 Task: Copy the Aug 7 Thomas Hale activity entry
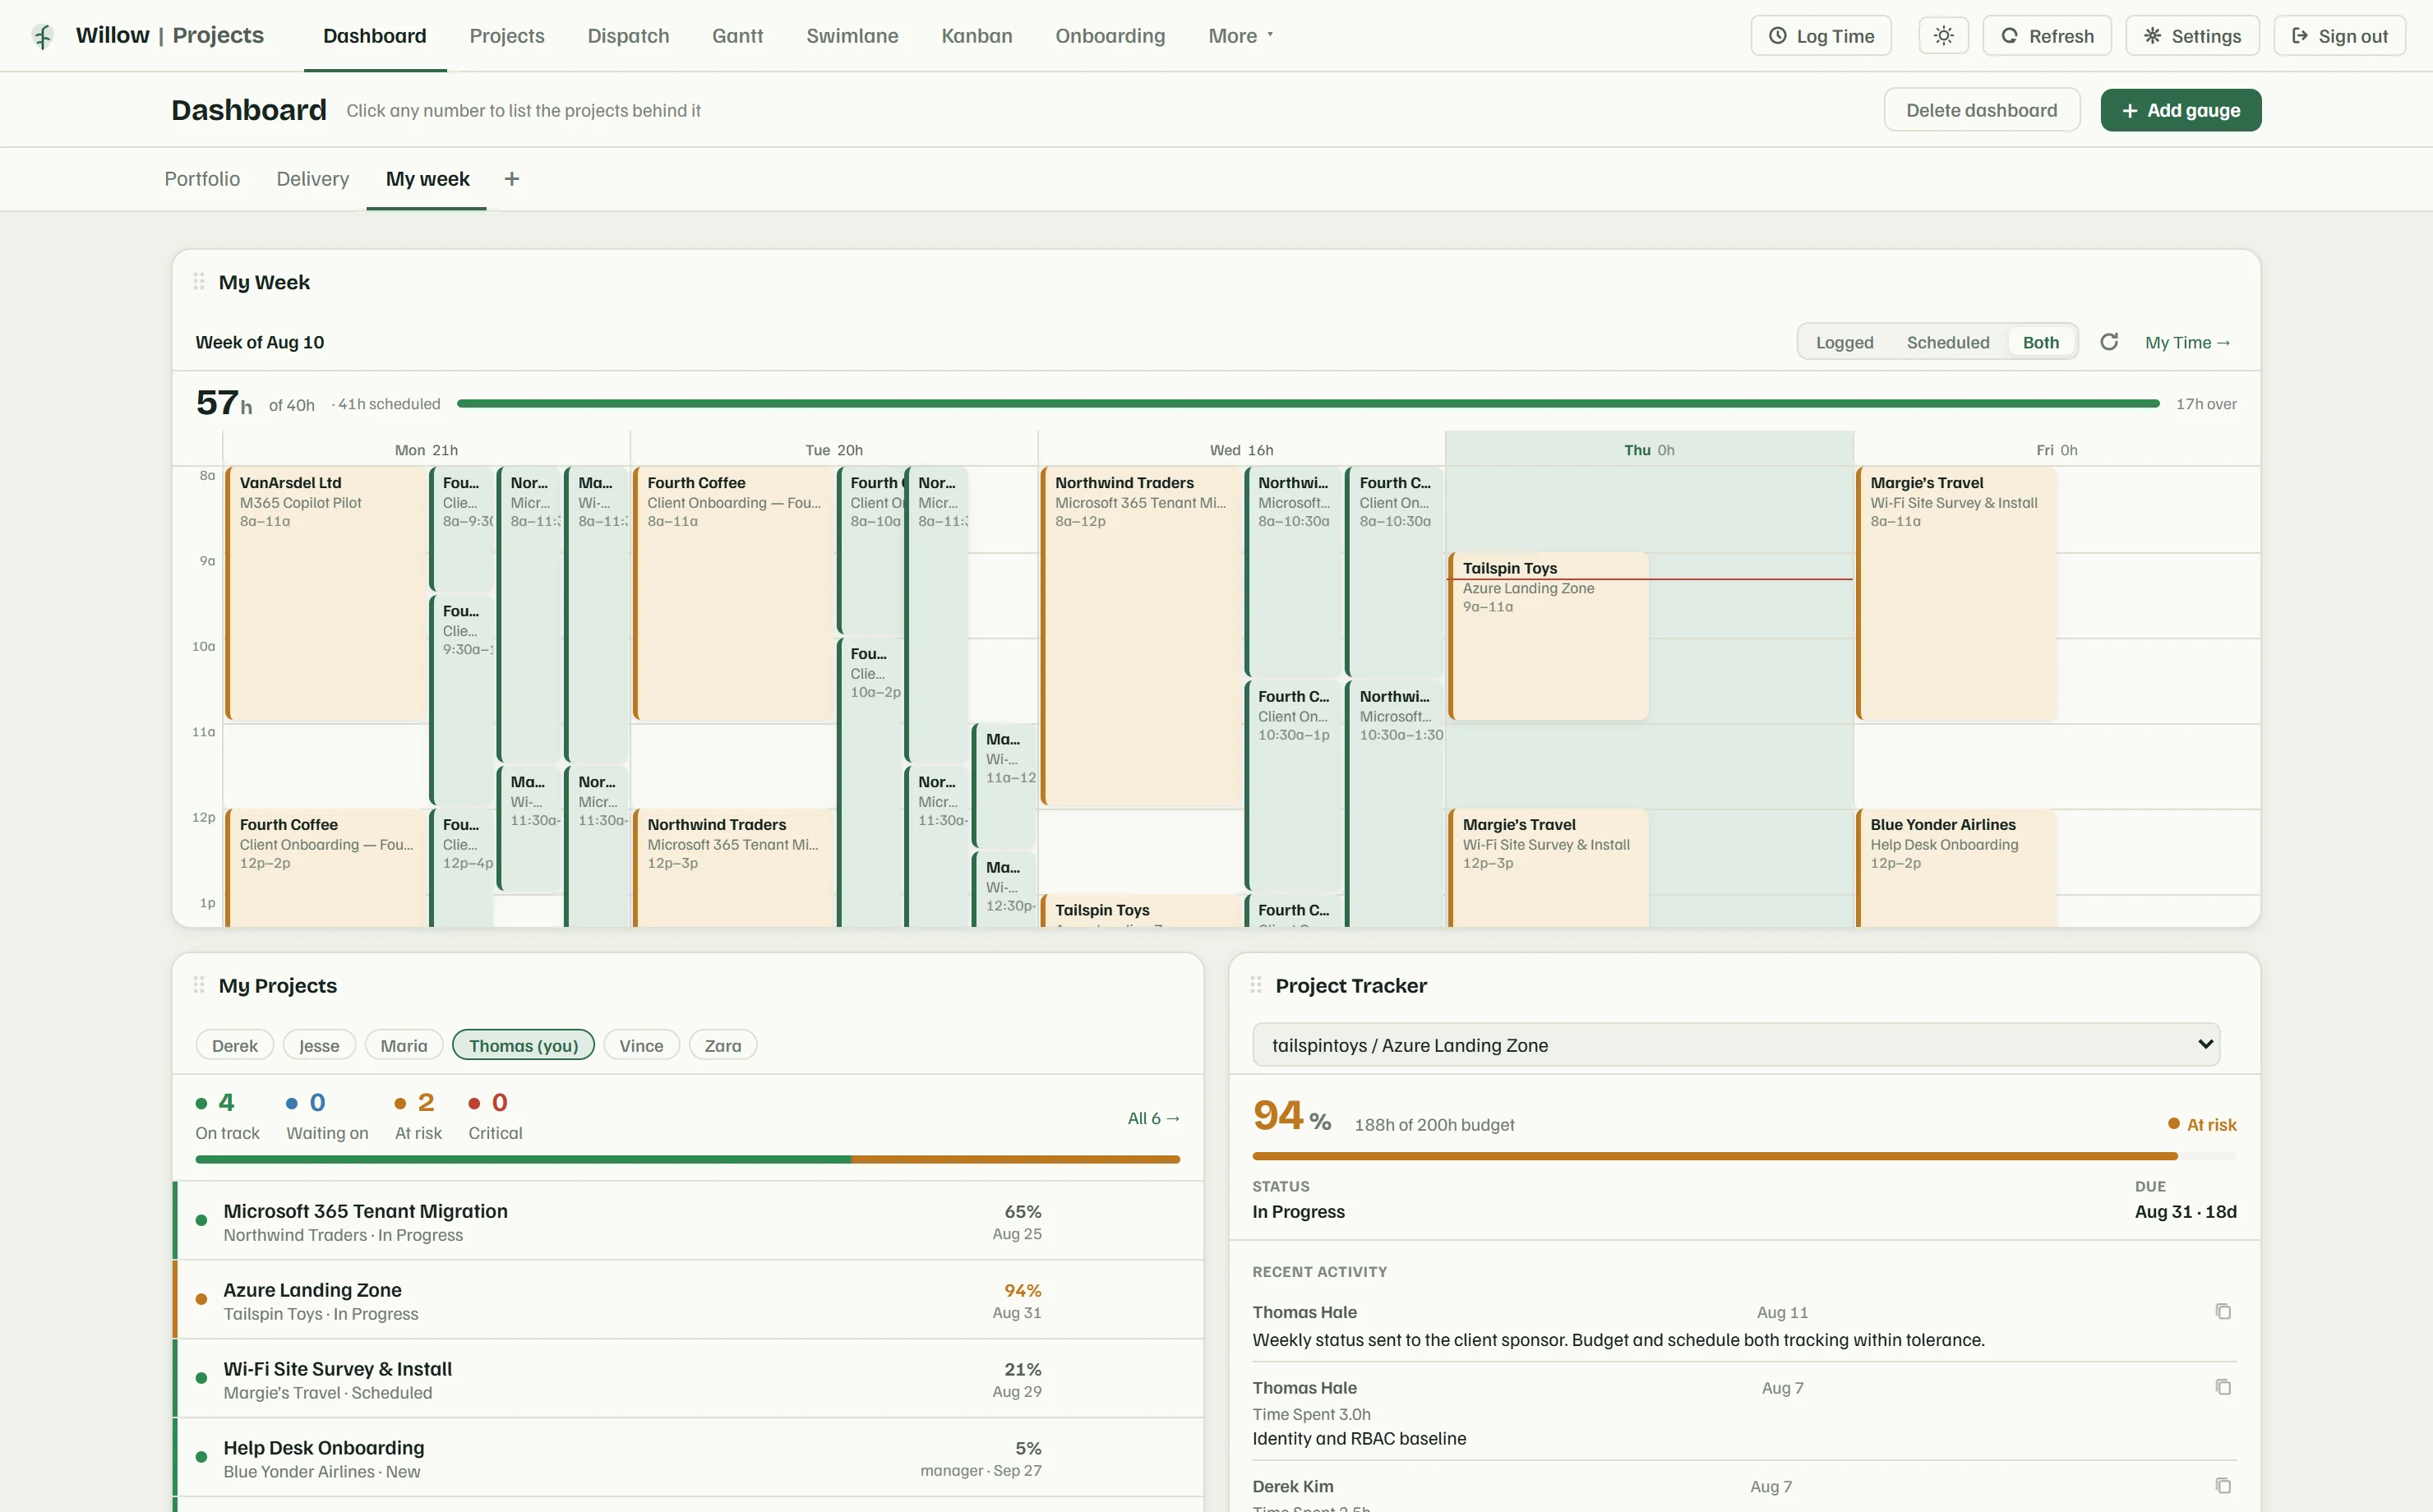[2223, 1387]
